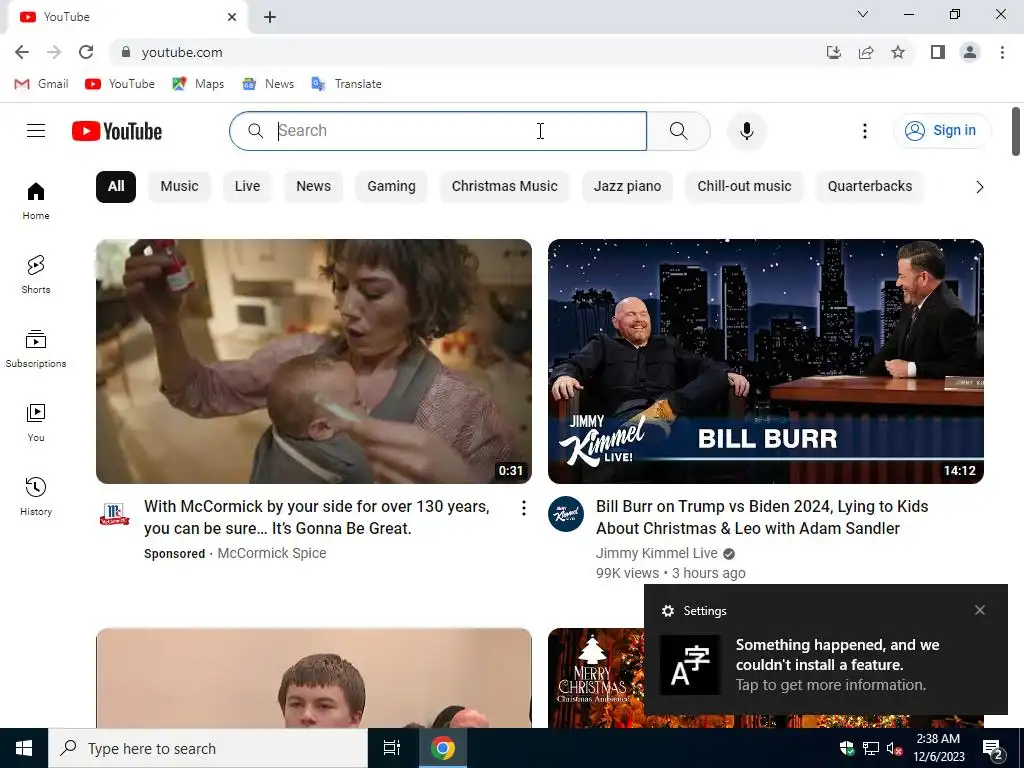Open McCormick ad three-dot options menu
This screenshot has height=768, width=1024.
point(523,508)
